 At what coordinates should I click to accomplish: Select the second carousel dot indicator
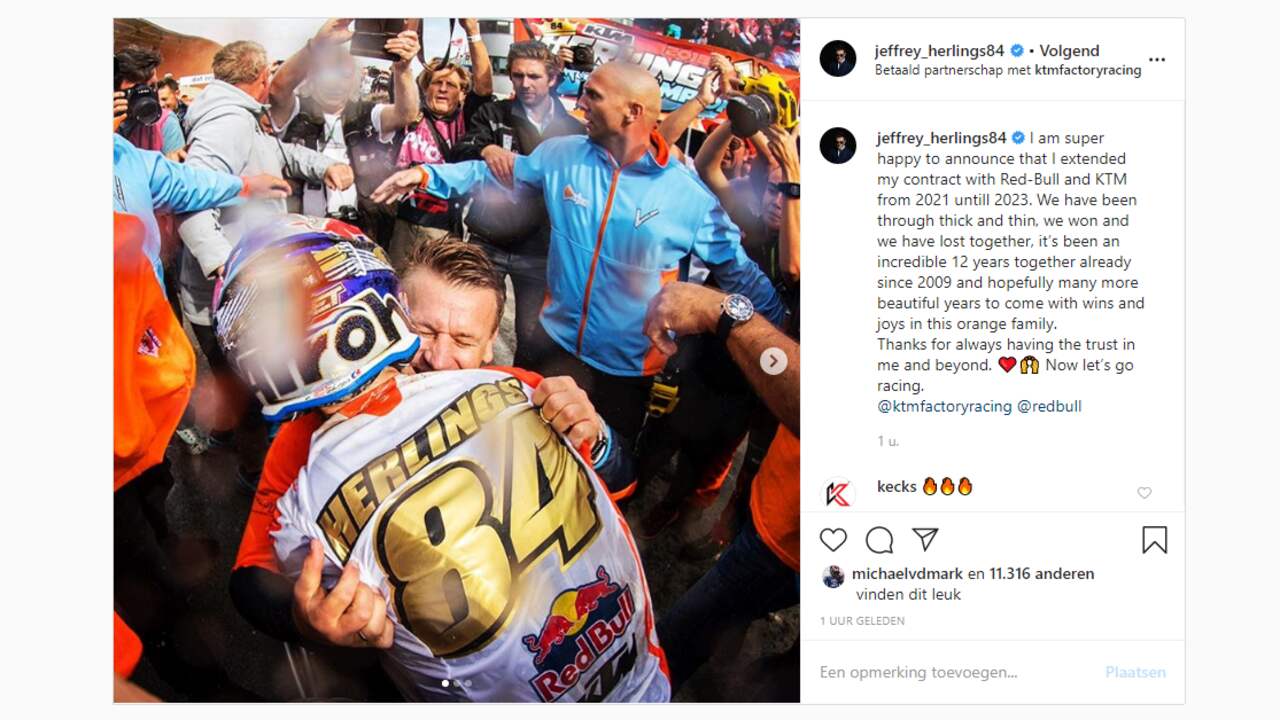click(x=457, y=684)
